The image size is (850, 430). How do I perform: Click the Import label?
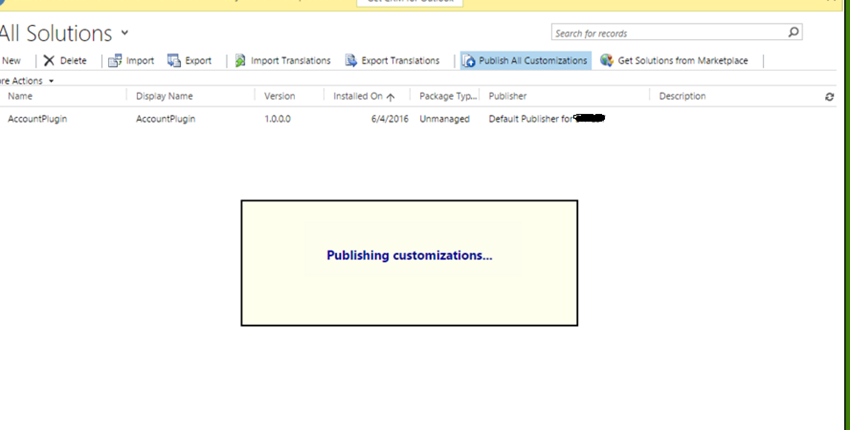tap(140, 61)
